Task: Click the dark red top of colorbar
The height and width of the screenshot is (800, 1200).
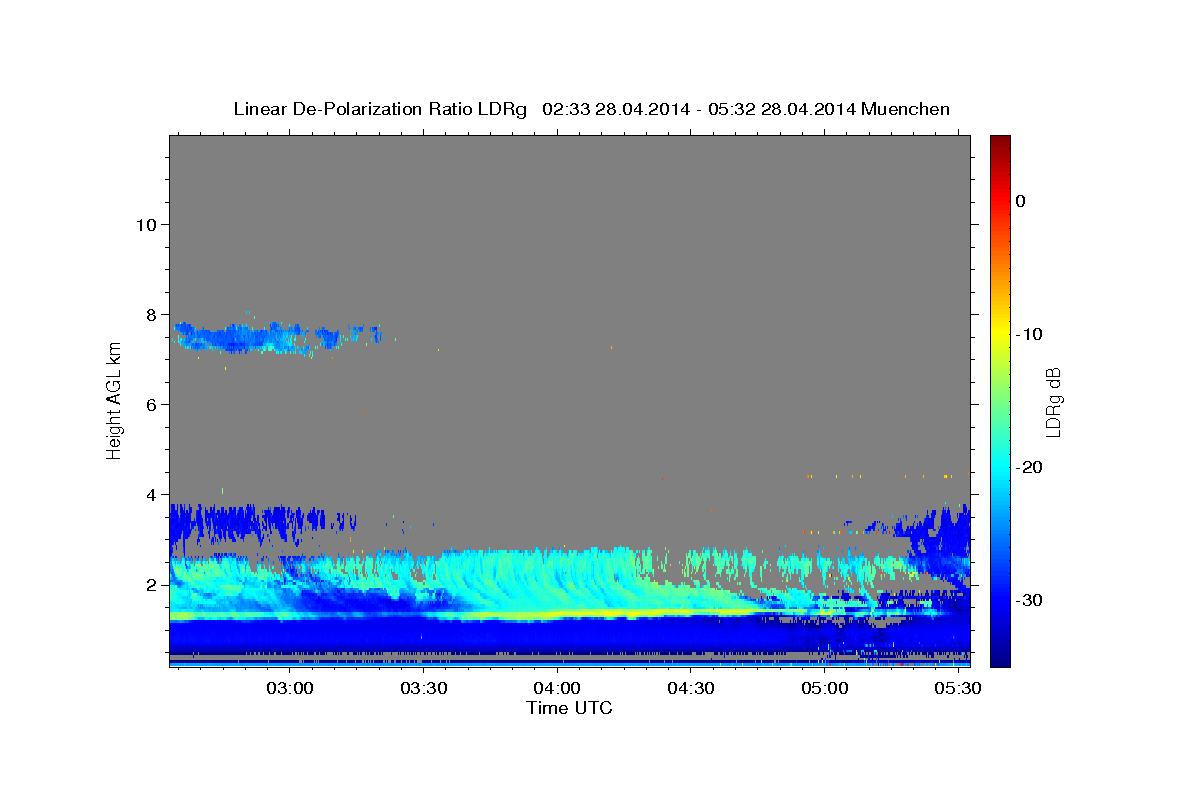Action: pyautogui.click(x=1000, y=142)
